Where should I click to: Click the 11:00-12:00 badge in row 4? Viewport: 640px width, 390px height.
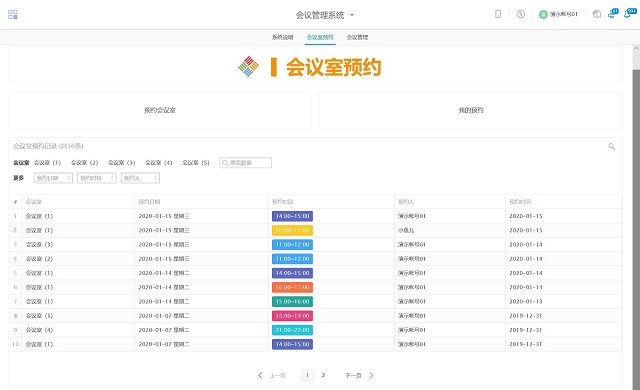(x=292, y=259)
